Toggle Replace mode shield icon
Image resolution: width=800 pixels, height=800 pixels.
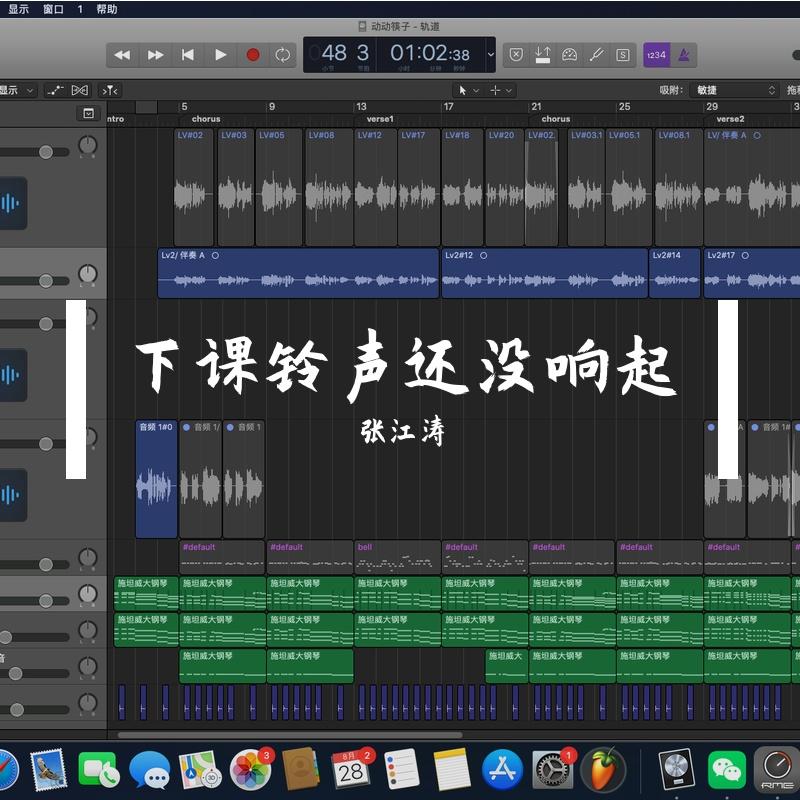click(516, 55)
